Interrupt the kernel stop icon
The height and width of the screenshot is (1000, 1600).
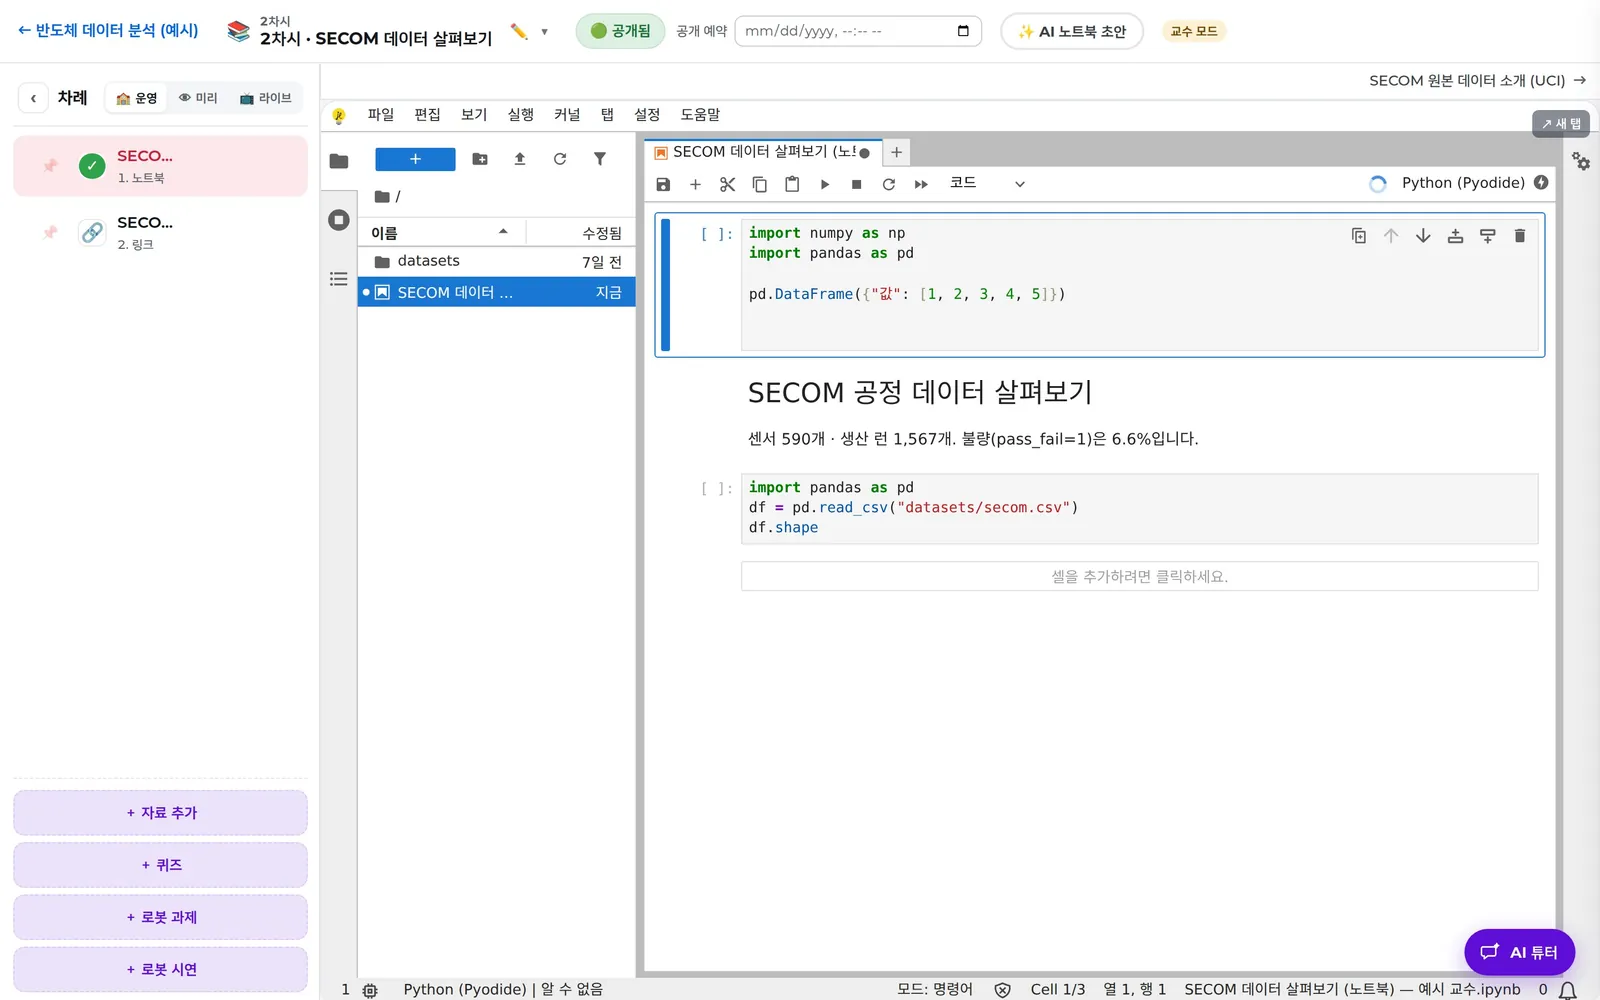click(857, 184)
